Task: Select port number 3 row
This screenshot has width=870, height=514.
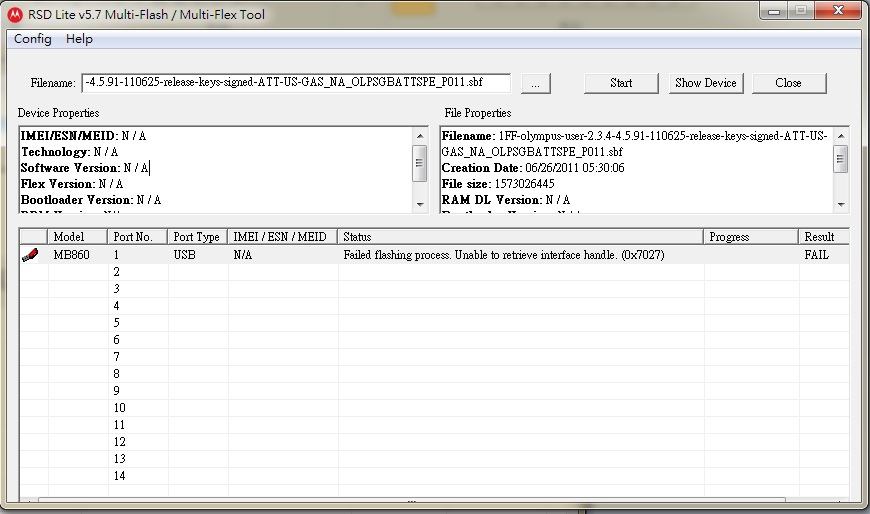Action: [x=434, y=289]
